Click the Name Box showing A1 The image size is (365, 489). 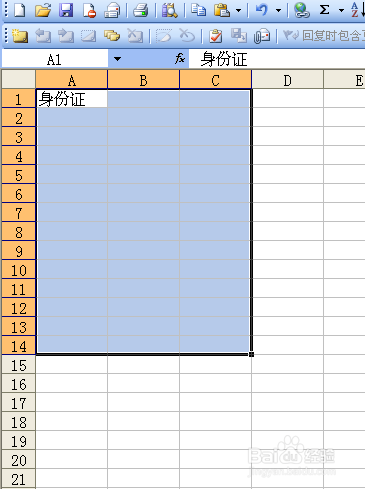tap(55, 59)
